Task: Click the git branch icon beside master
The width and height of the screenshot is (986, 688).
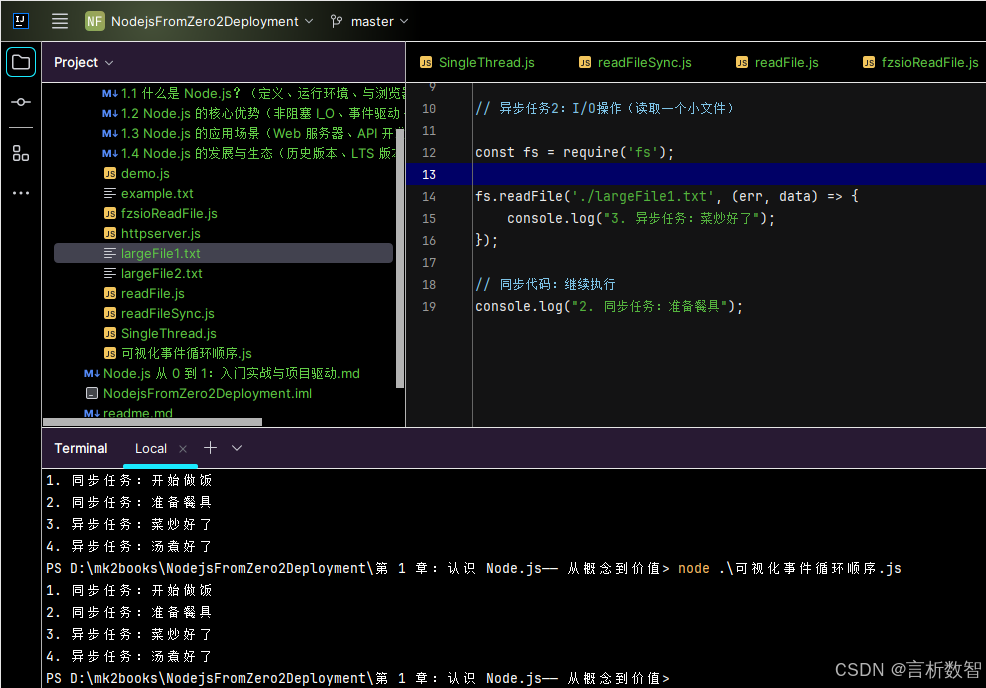Action: [x=336, y=21]
